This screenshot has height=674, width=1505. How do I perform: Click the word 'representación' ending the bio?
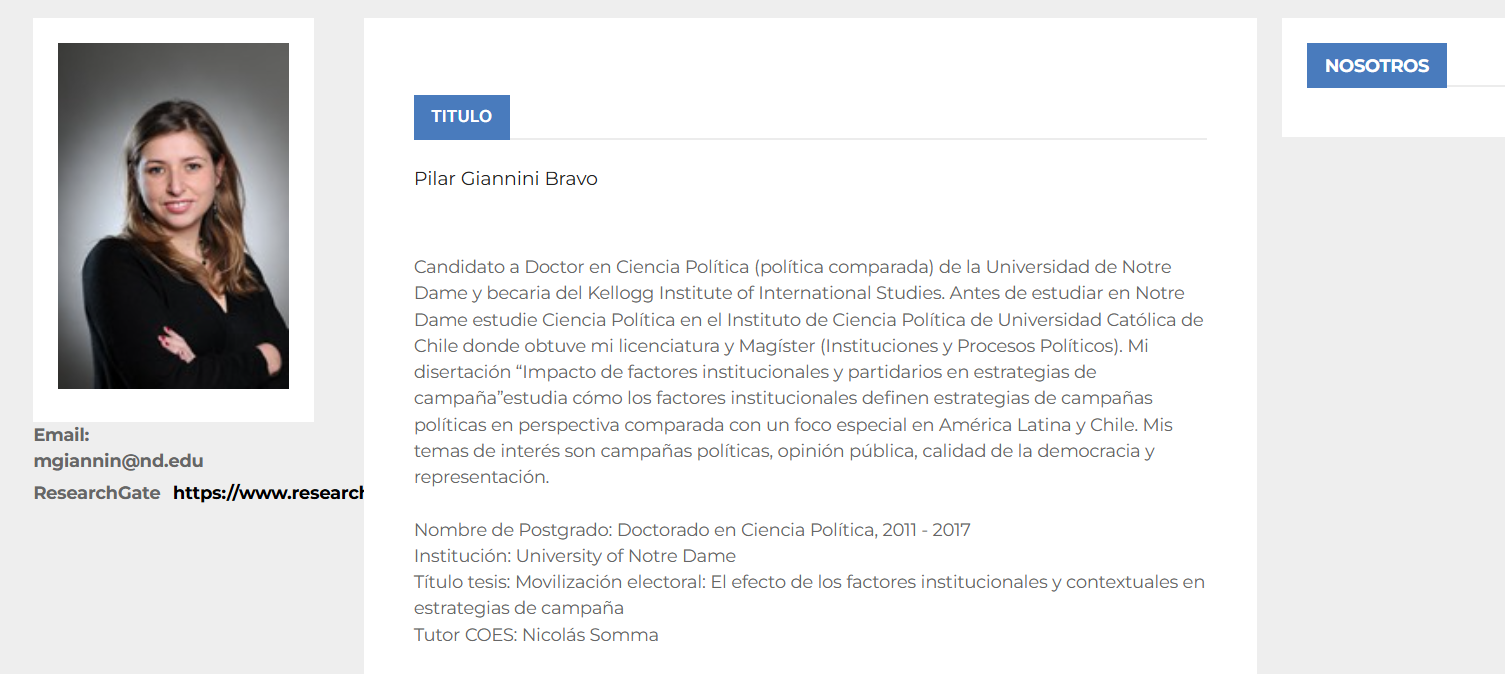click(479, 478)
